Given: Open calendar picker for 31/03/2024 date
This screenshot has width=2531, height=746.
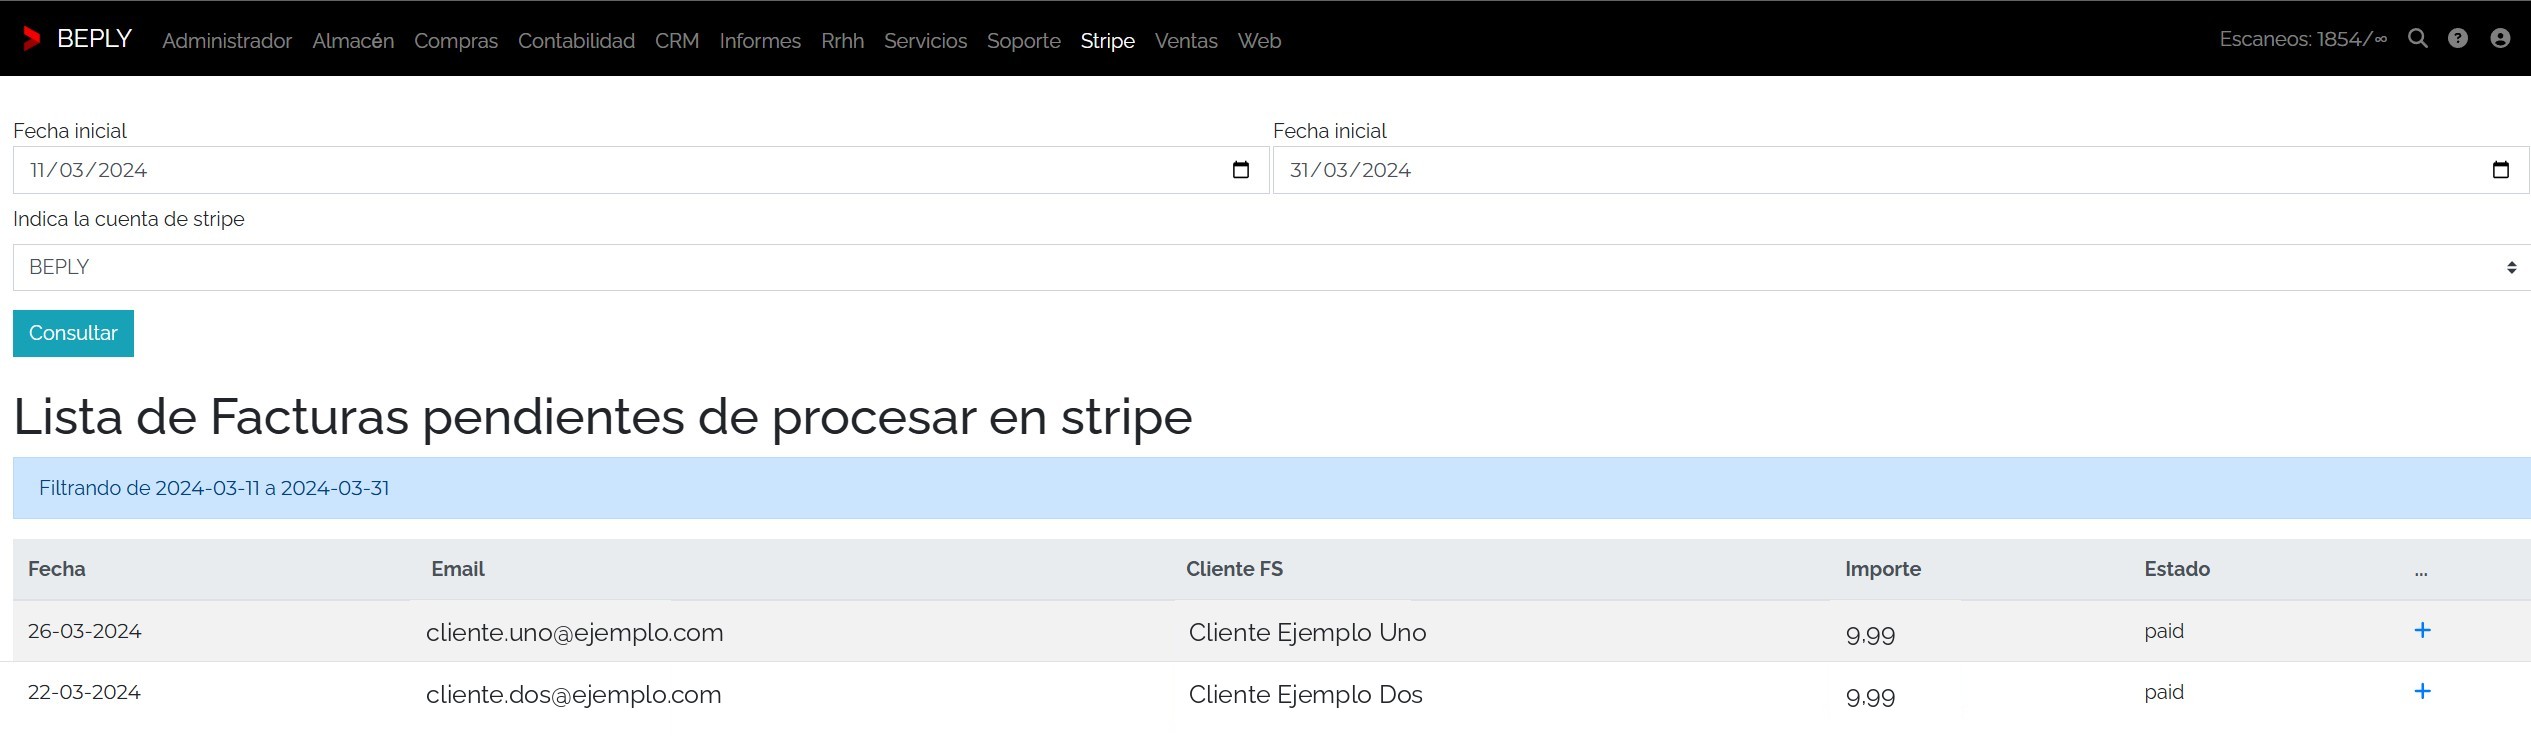Looking at the screenshot, I should pyautogui.click(x=2501, y=170).
